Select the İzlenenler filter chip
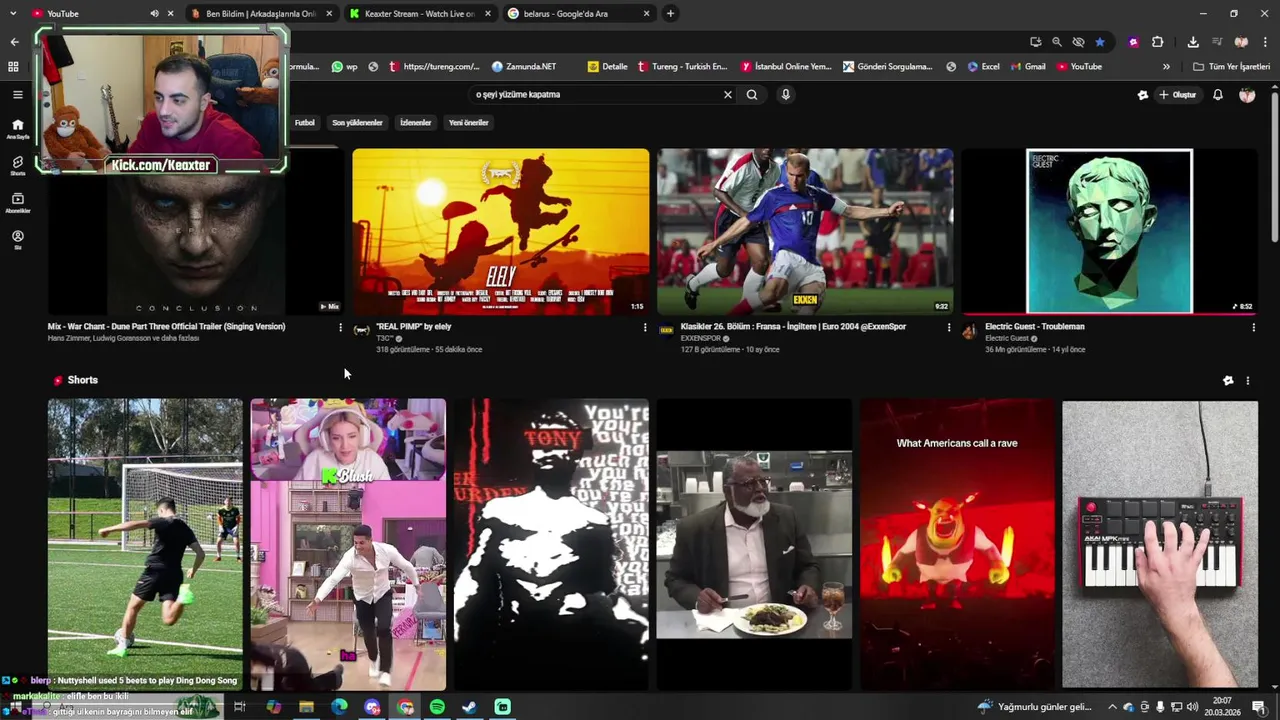Viewport: 1280px width, 720px height. click(415, 123)
